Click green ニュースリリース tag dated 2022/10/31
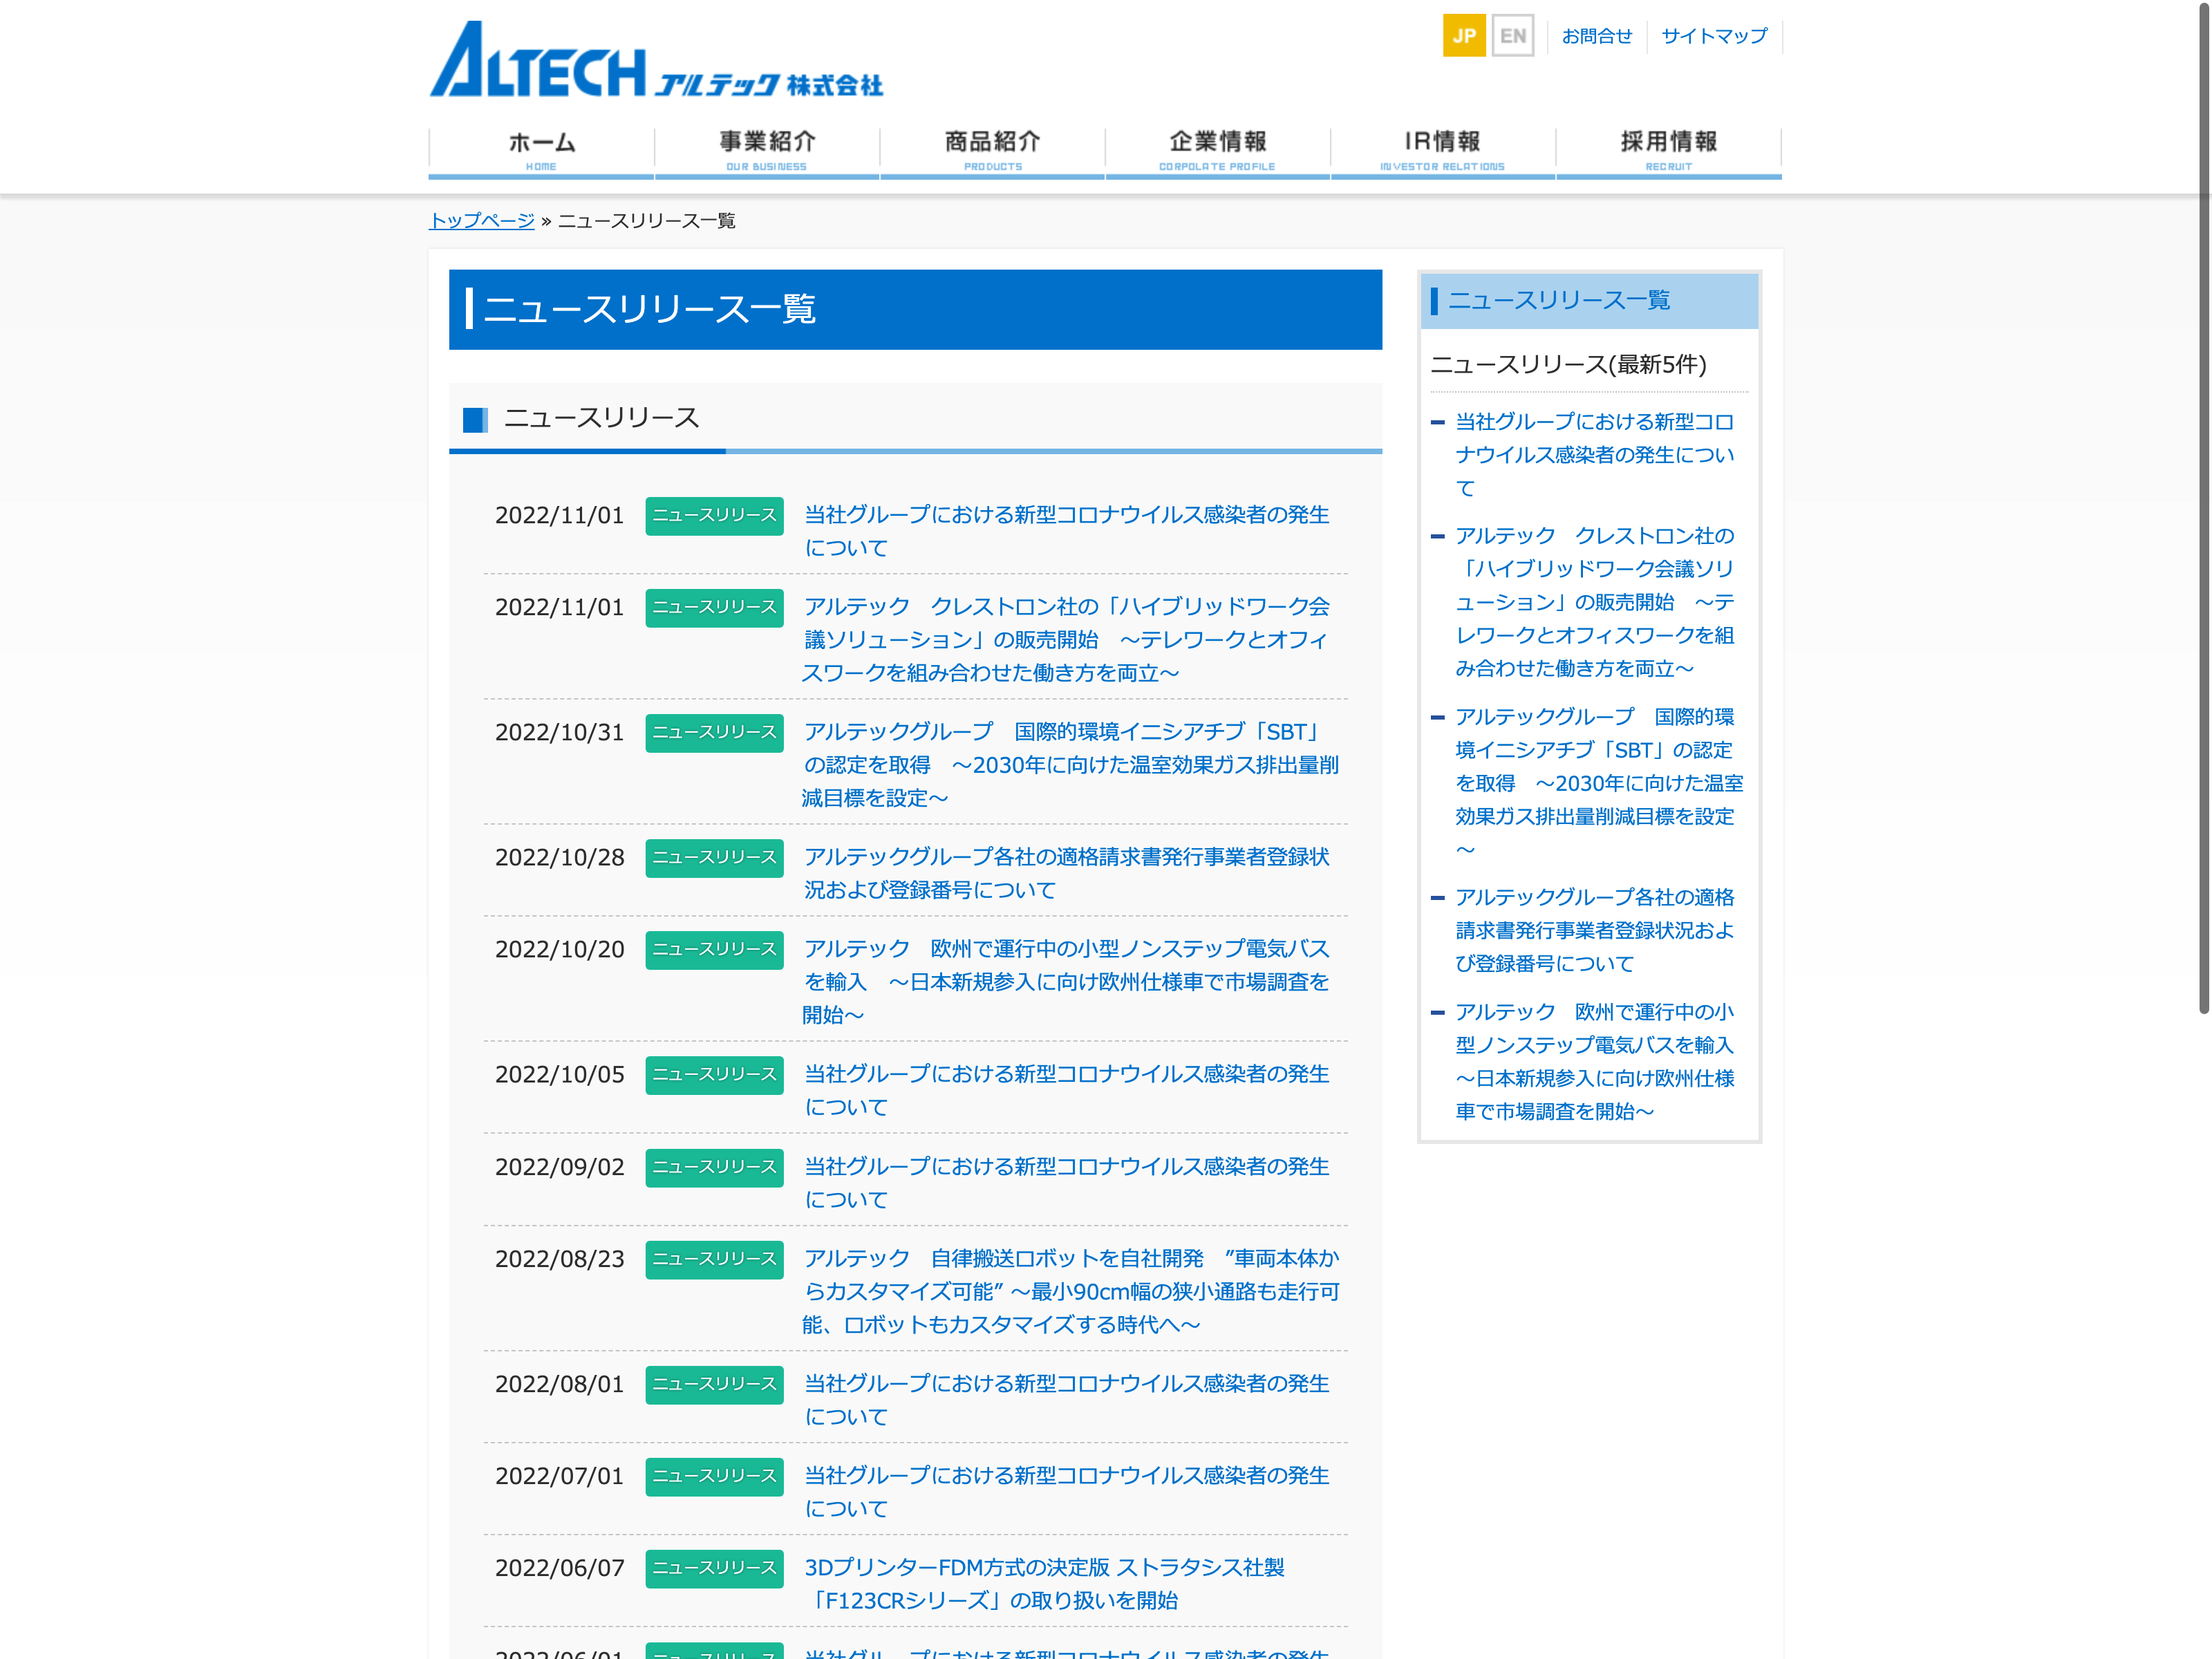This screenshot has width=2212, height=1659. (x=714, y=732)
